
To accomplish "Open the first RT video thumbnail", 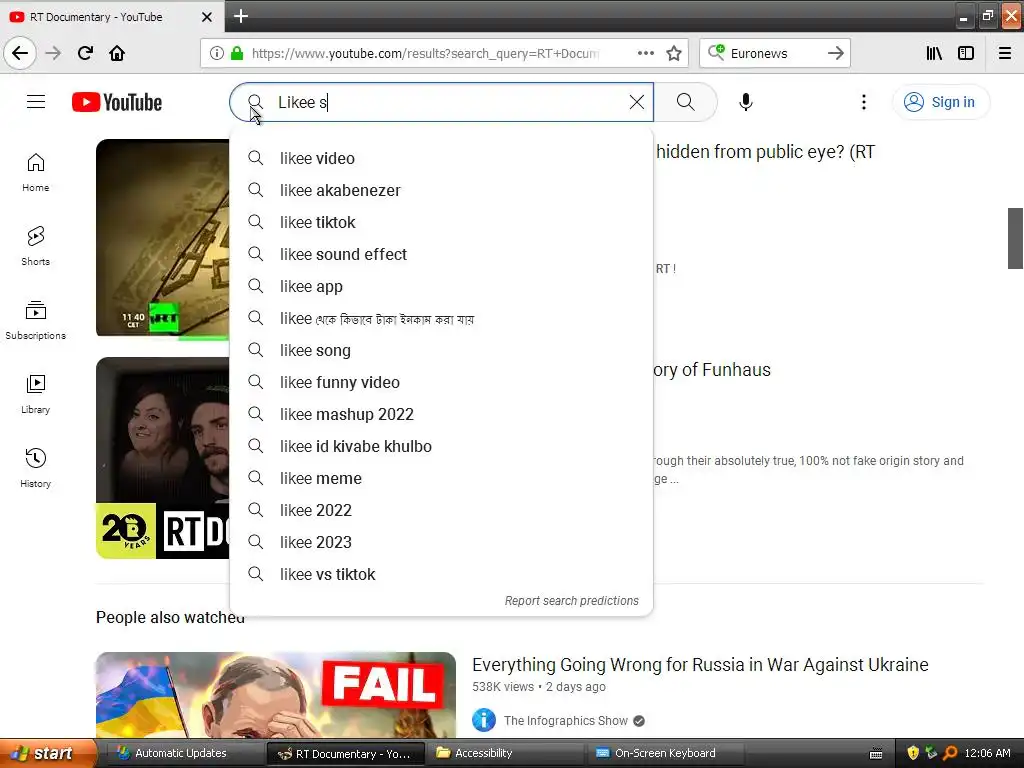I will click(163, 238).
